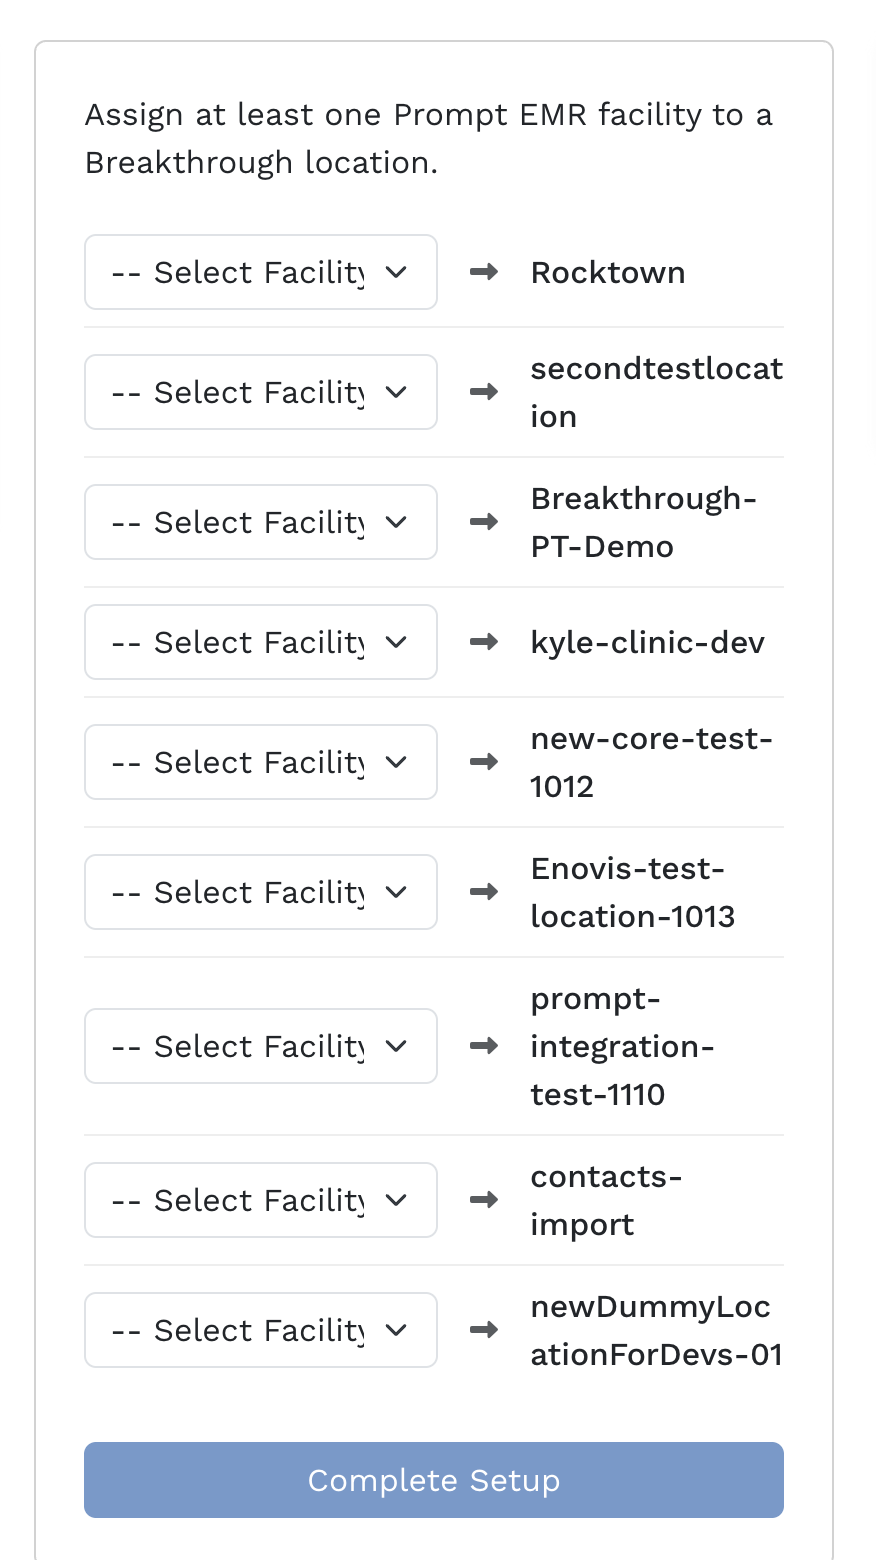
Task: Click the arrow icon next to Enovis-test-location-1013
Action: click(x=484, y=892)
